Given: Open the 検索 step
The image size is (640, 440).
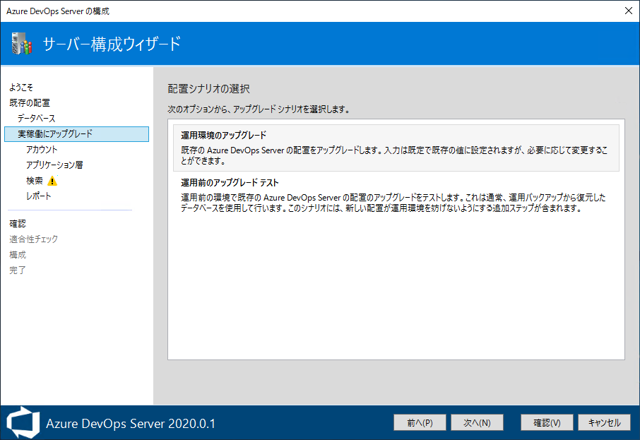Looking at the screenshot, I should point(34,180).
